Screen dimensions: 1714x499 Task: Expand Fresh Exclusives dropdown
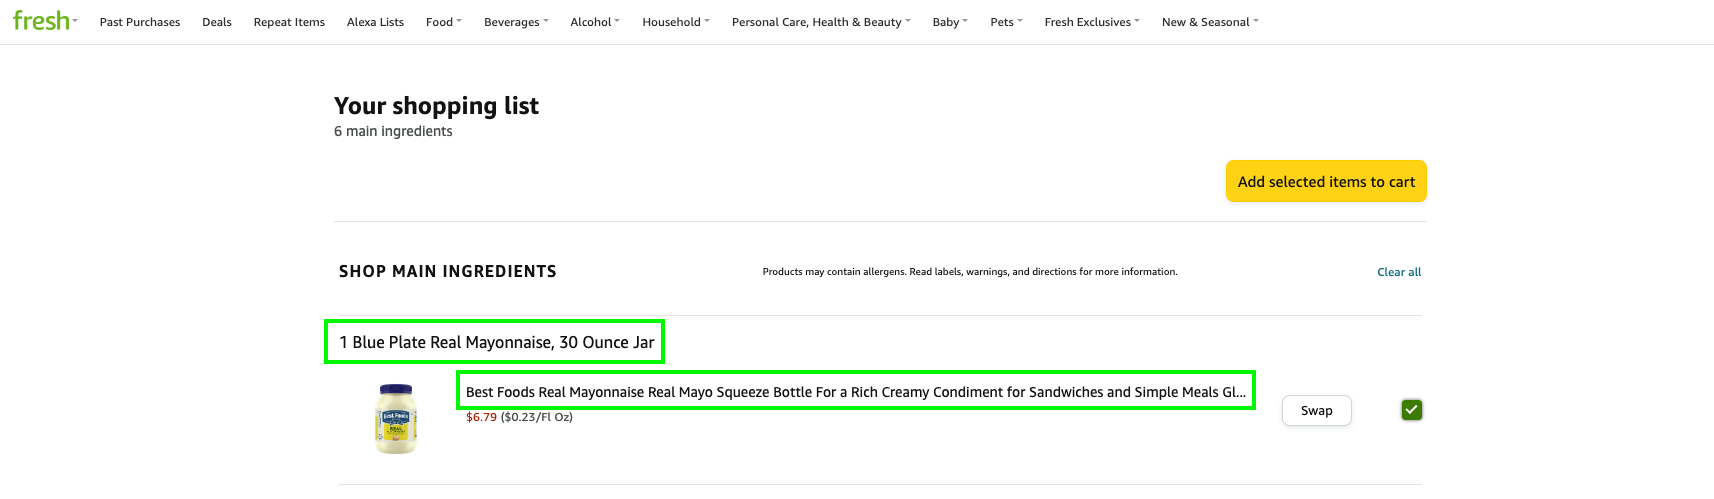(x=1092, y=22)
